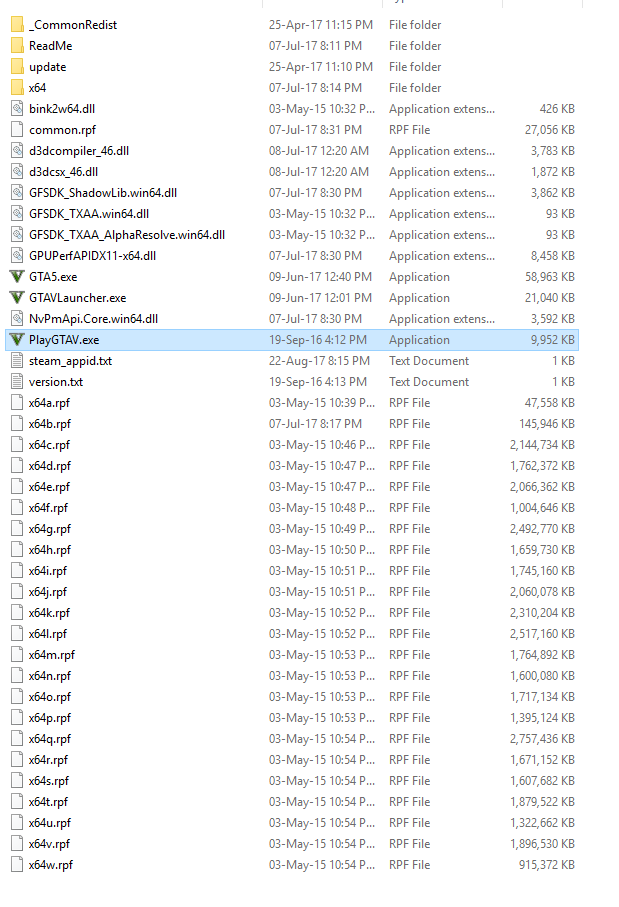Select the file name x64i.rpf
The width and height of the screenshot is (619, 907).
[48, 571]
